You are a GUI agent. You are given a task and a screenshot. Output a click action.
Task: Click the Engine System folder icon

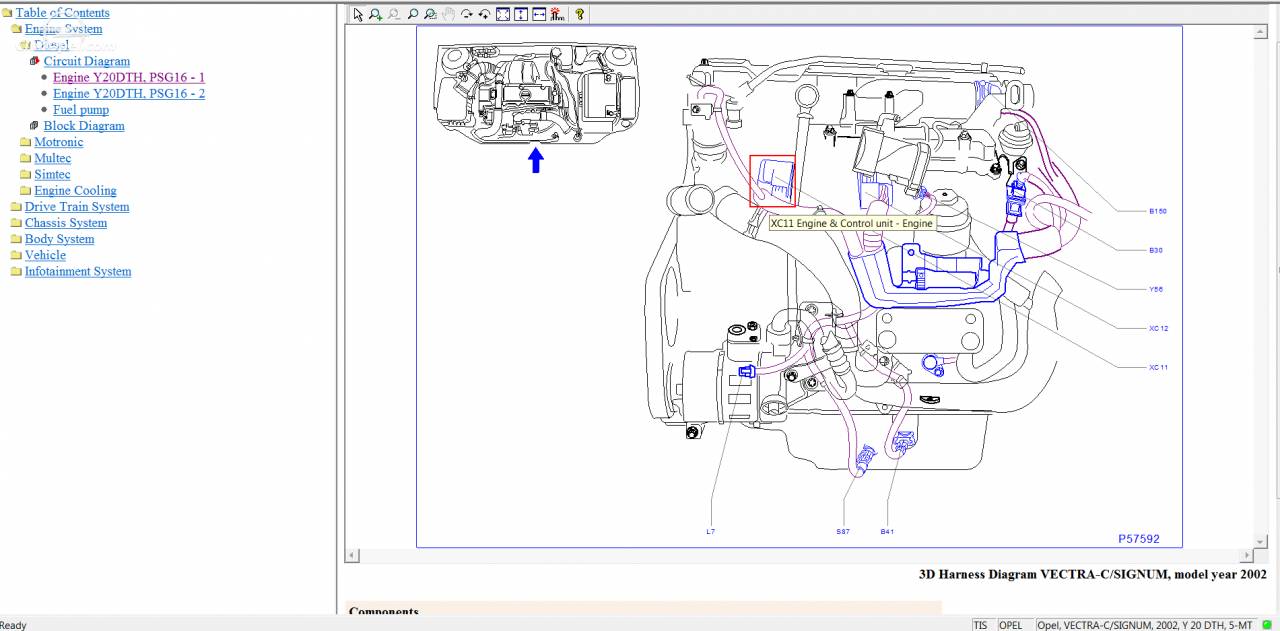click(17, 29)
